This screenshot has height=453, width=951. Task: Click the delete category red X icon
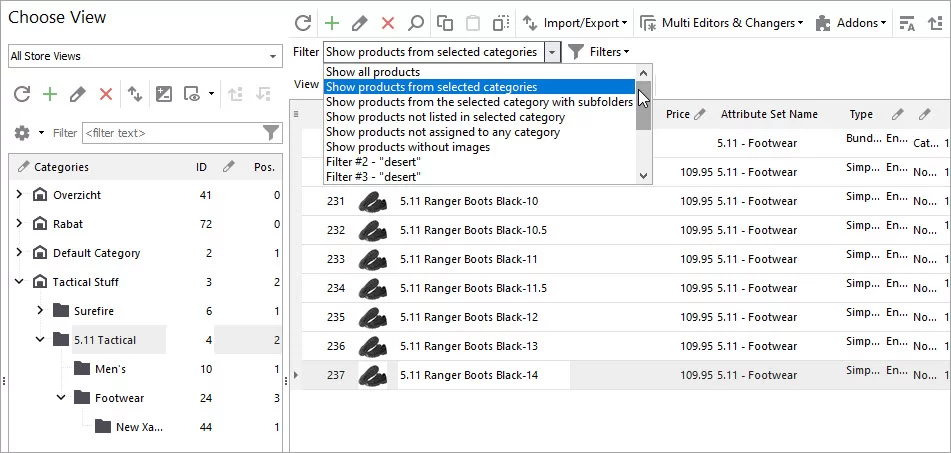(x=106, y=94)
